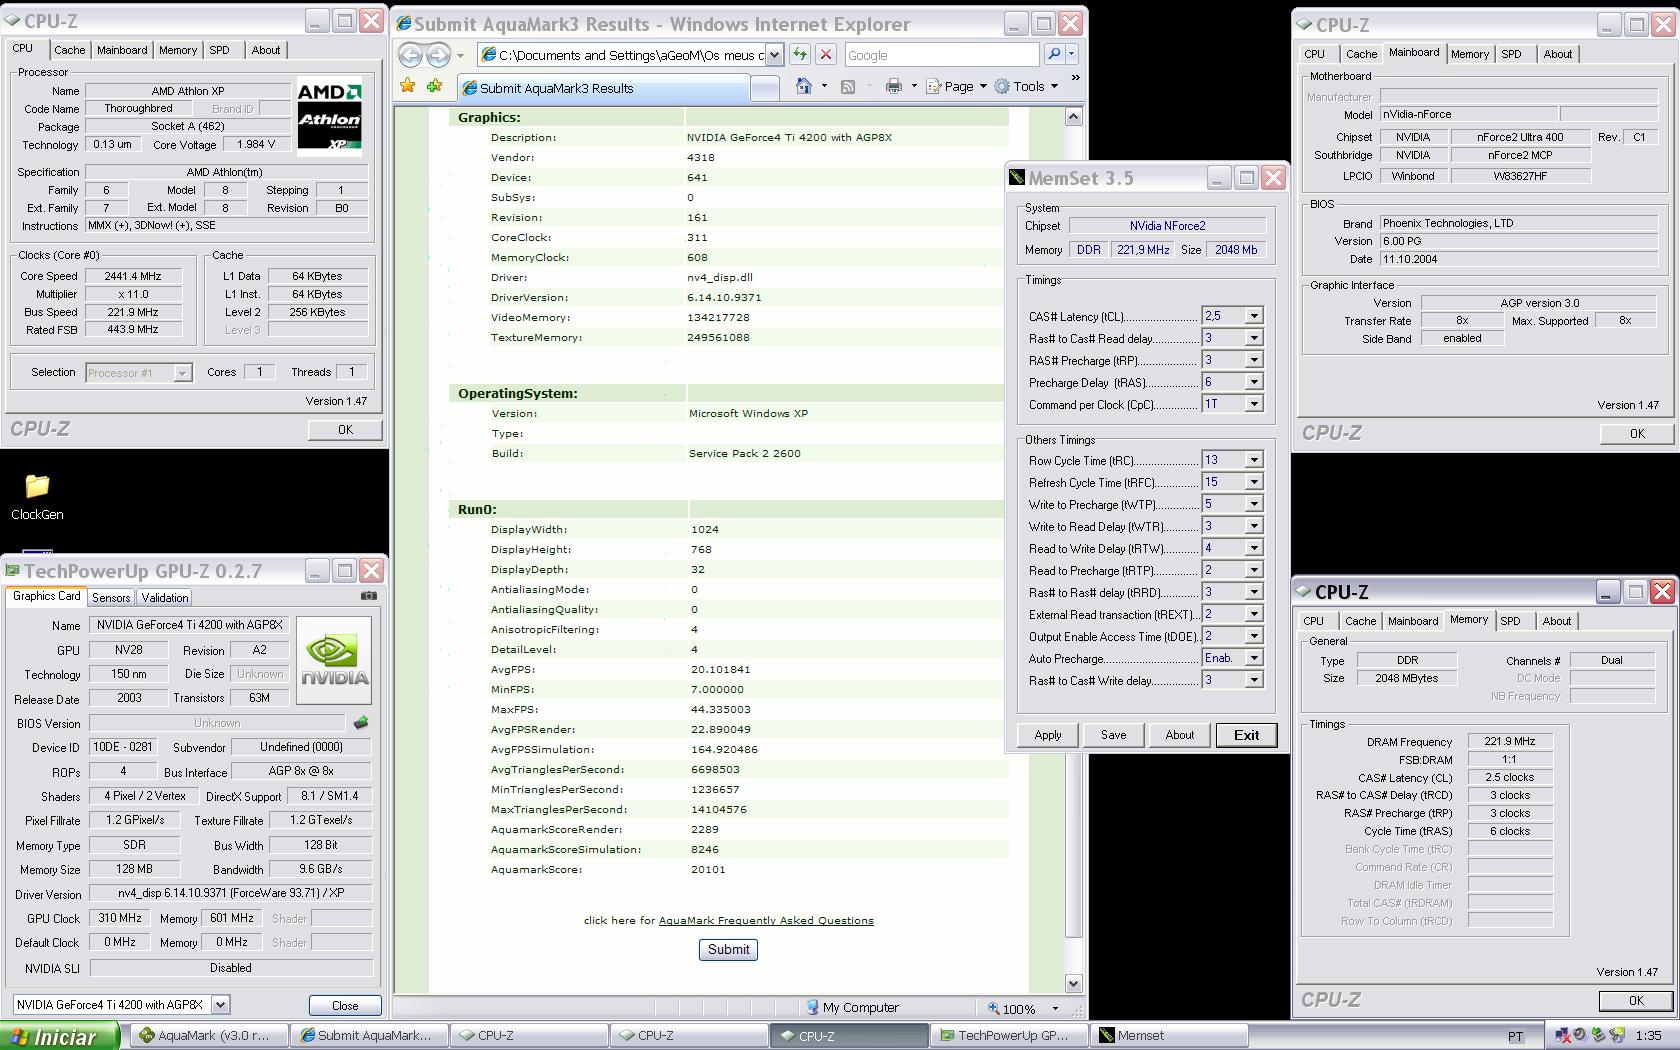This screenshot has width=1680, height=1050.
Task: Click the IE page scrollbar up arrow
Action: (1073, 117)
